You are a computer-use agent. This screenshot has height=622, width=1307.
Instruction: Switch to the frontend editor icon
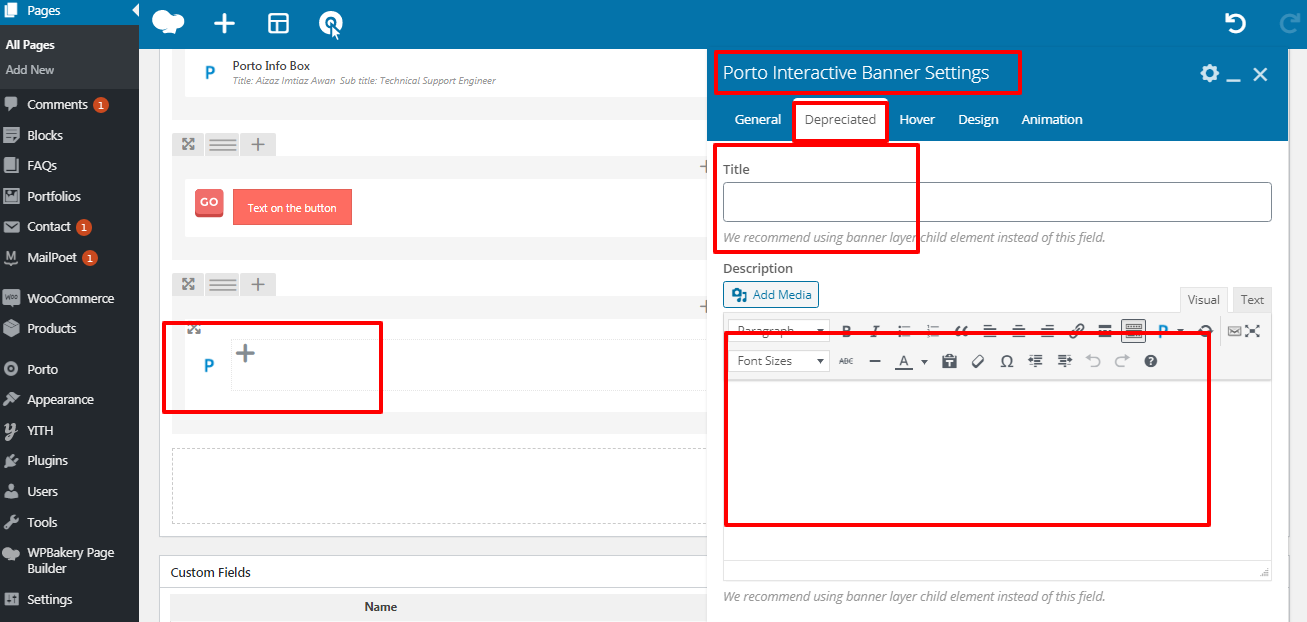click(x=330, y=24)
